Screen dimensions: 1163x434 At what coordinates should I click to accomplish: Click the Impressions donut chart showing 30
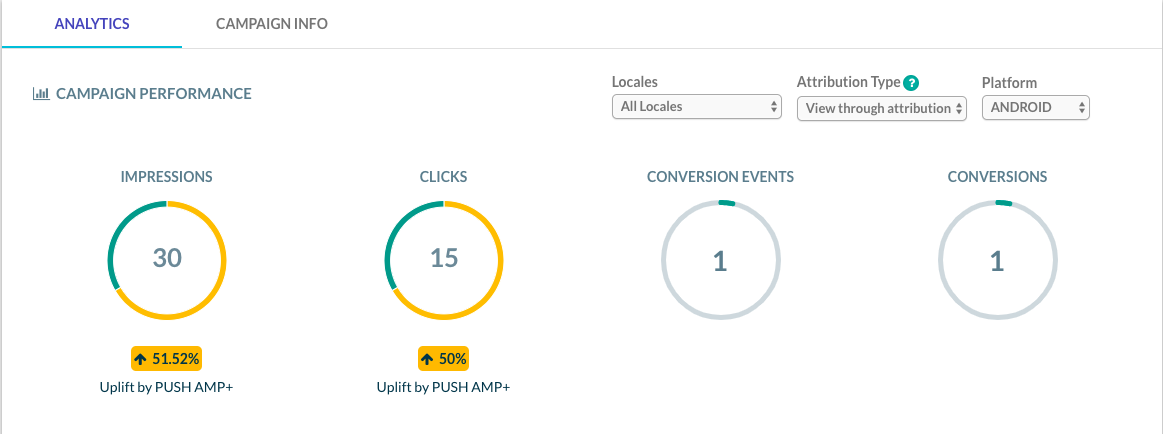tap(167, 260)
